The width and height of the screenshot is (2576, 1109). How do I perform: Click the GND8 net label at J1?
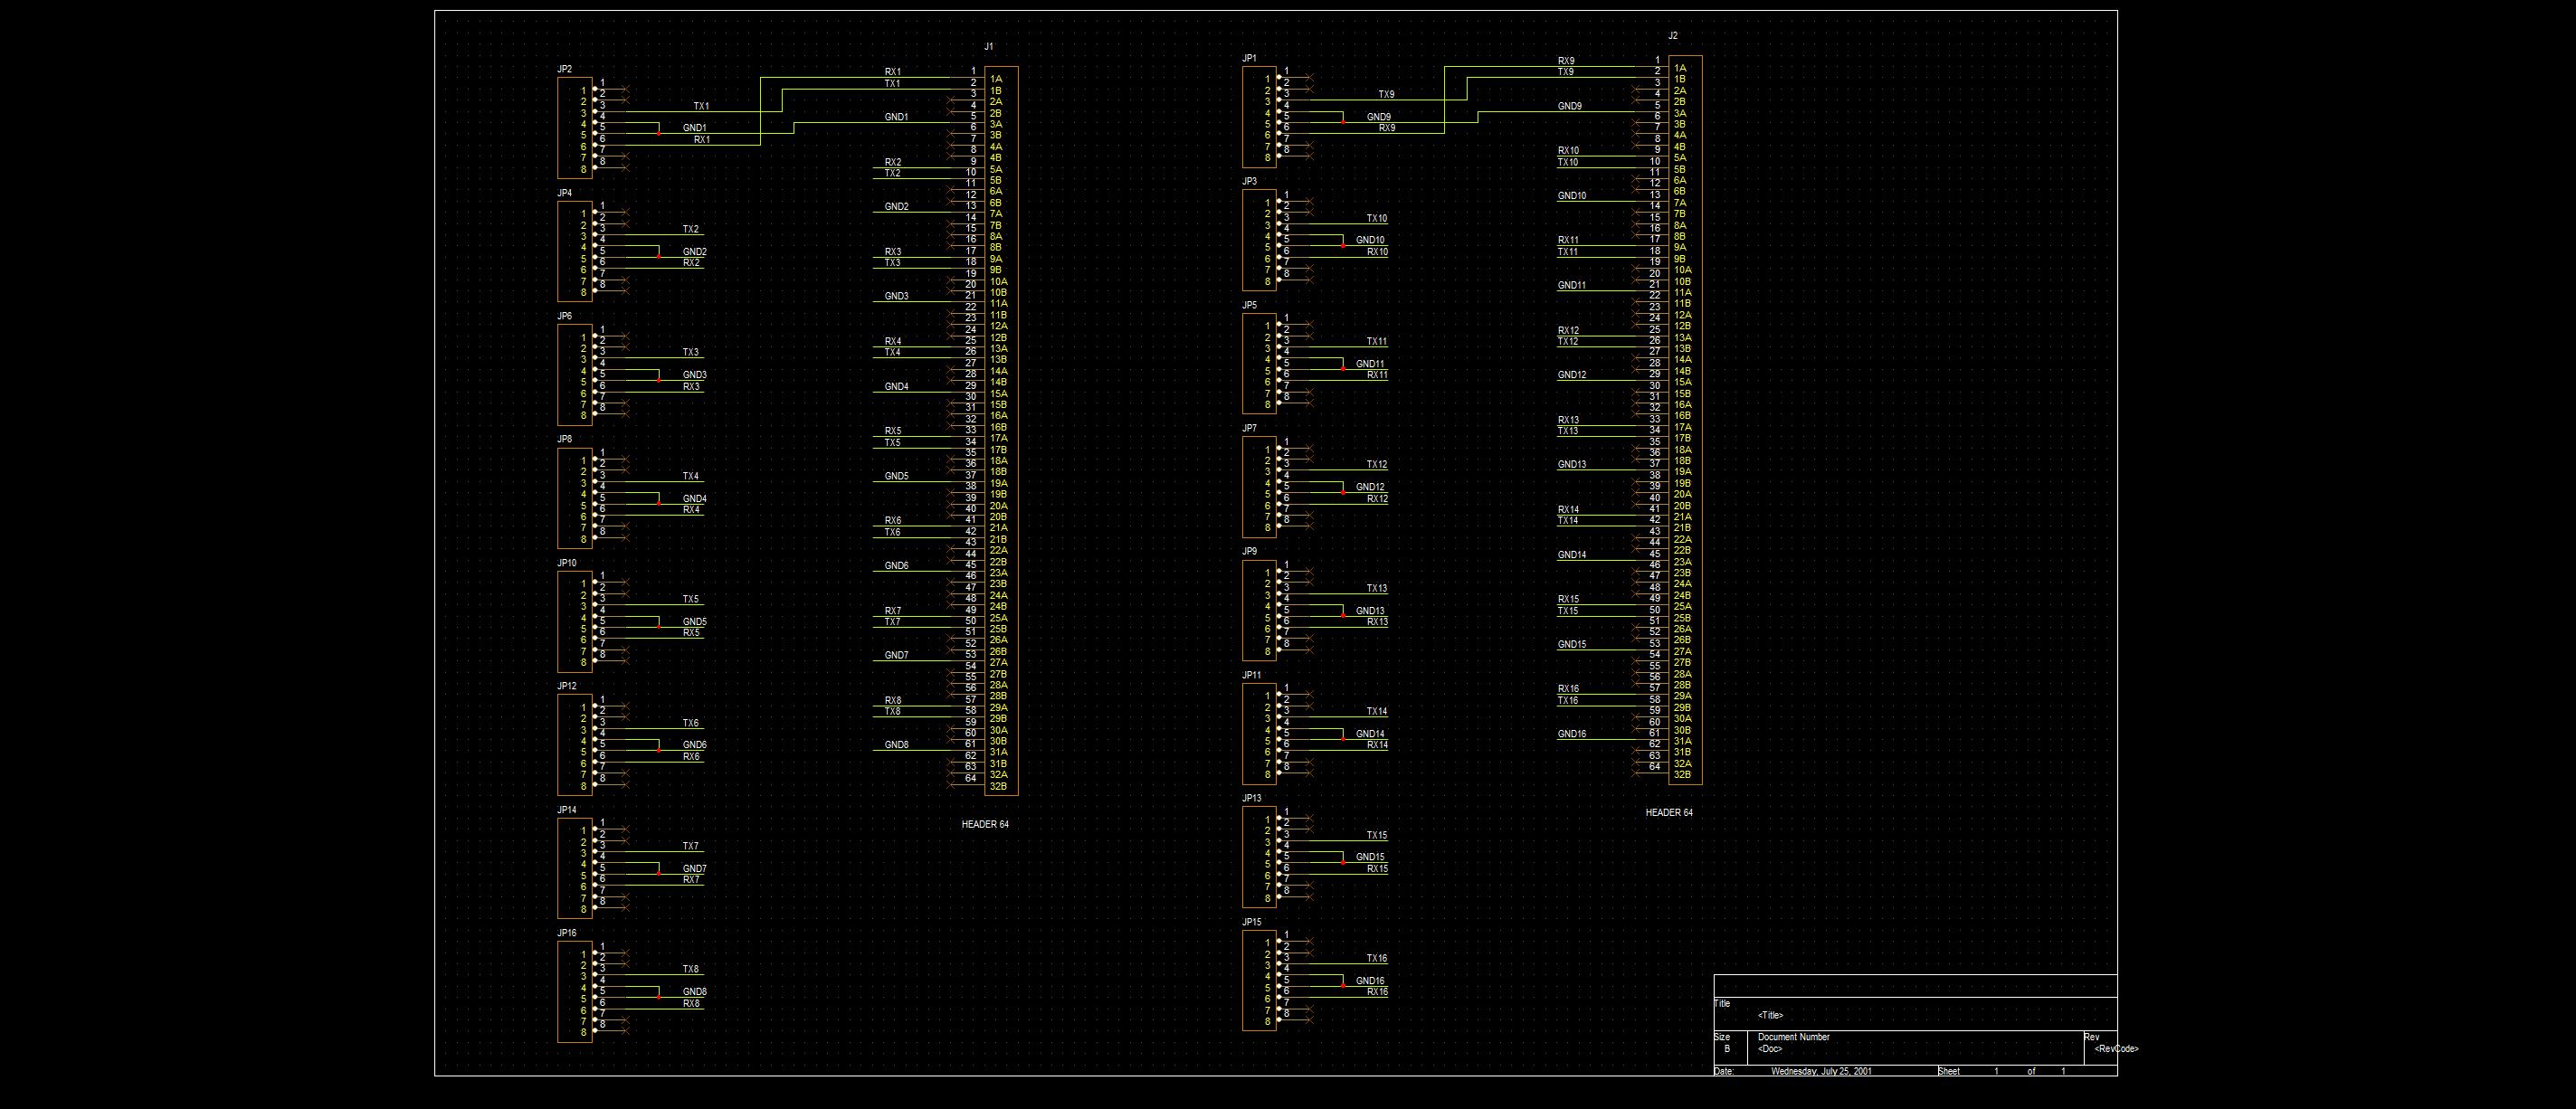point(896,745)
